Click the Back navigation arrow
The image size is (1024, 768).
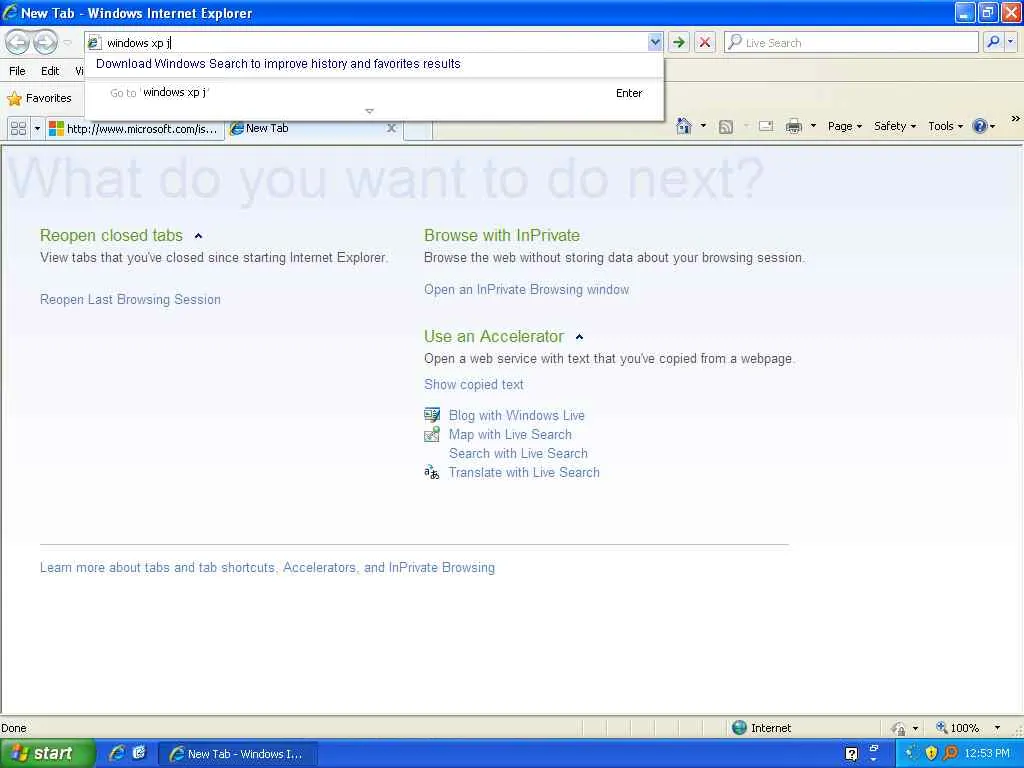[18, 42]
